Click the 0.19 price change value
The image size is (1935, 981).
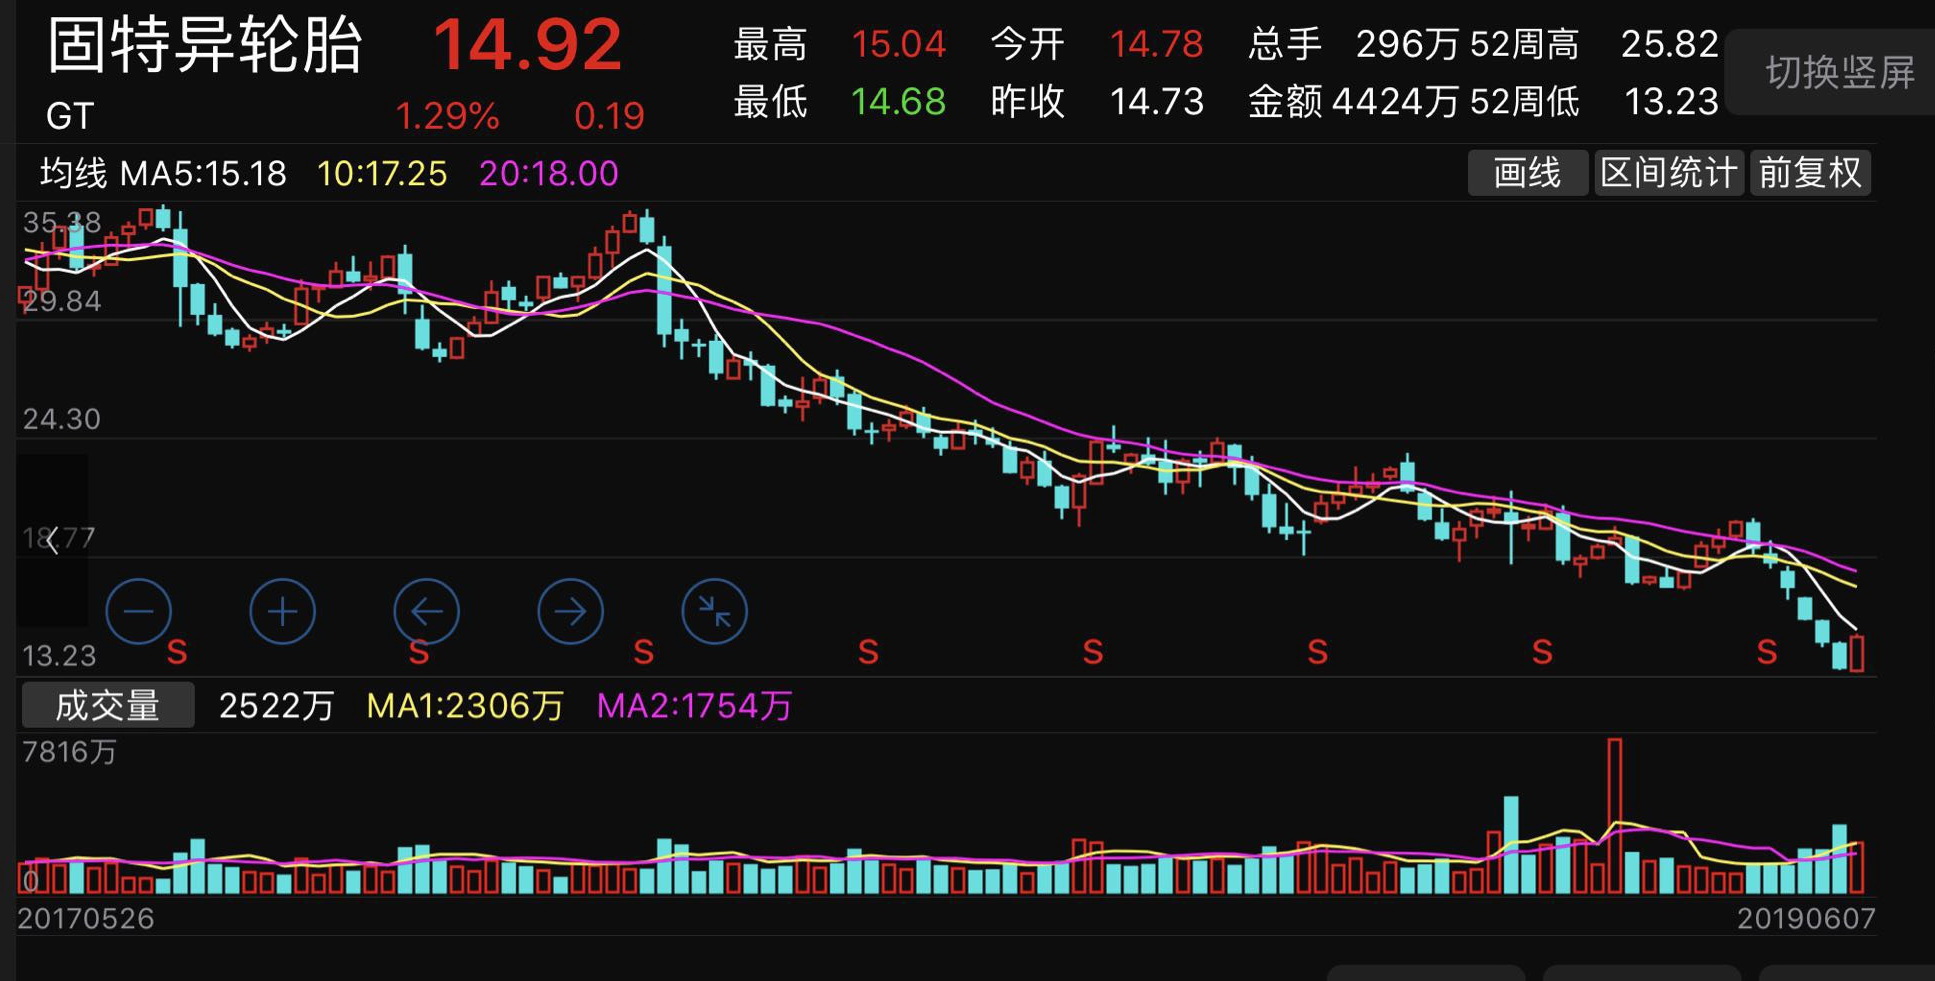coord(609,117)
